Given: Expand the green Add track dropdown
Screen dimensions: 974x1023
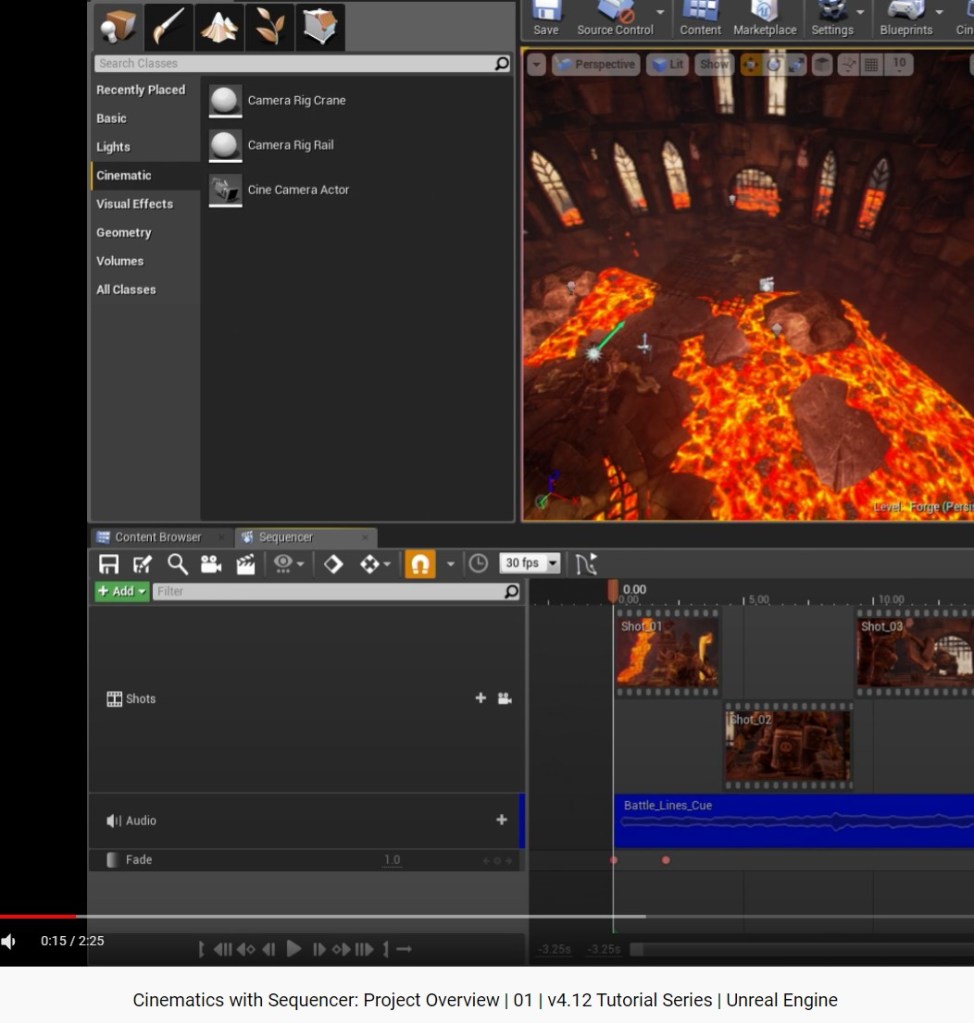Looking at the screenshot, I should pyautogui.click(x=122, y=591).
